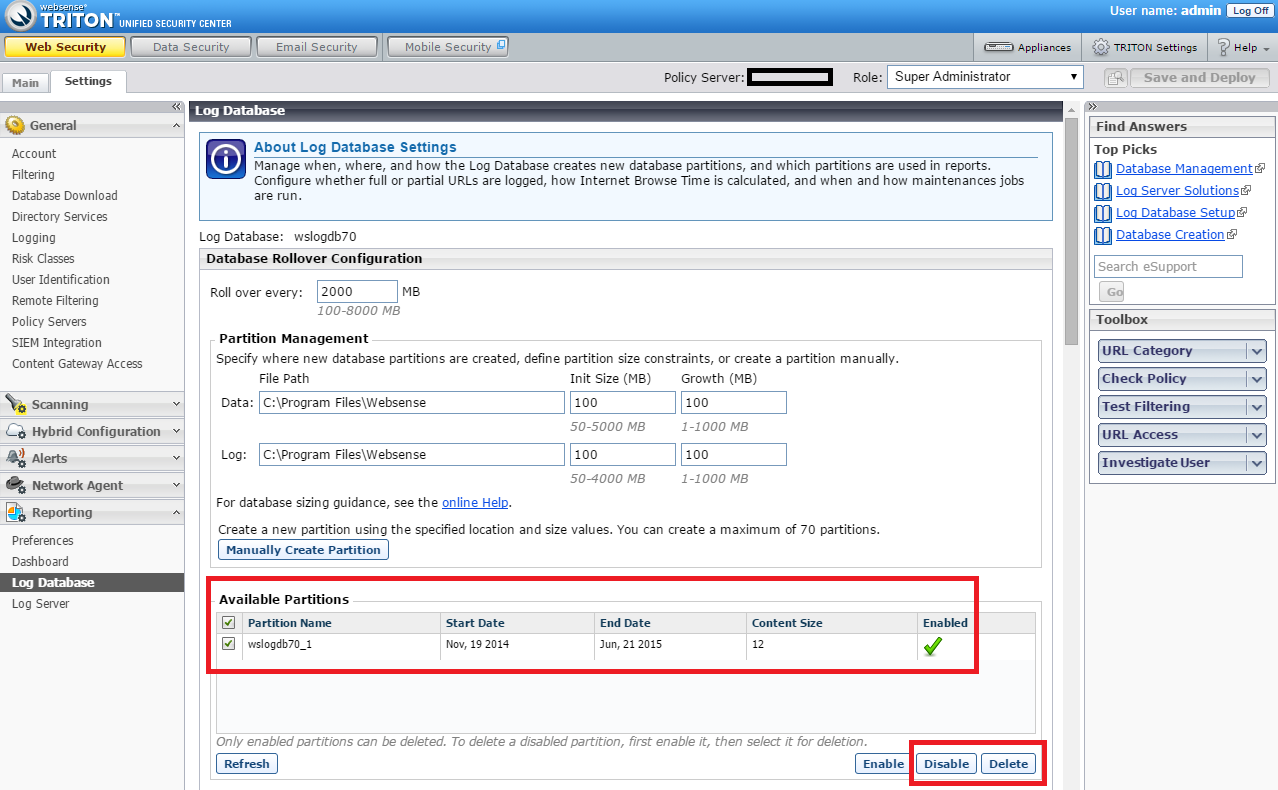Expand the Check Policy toolbox item
1278x790 pixels.
point(1257,379)
